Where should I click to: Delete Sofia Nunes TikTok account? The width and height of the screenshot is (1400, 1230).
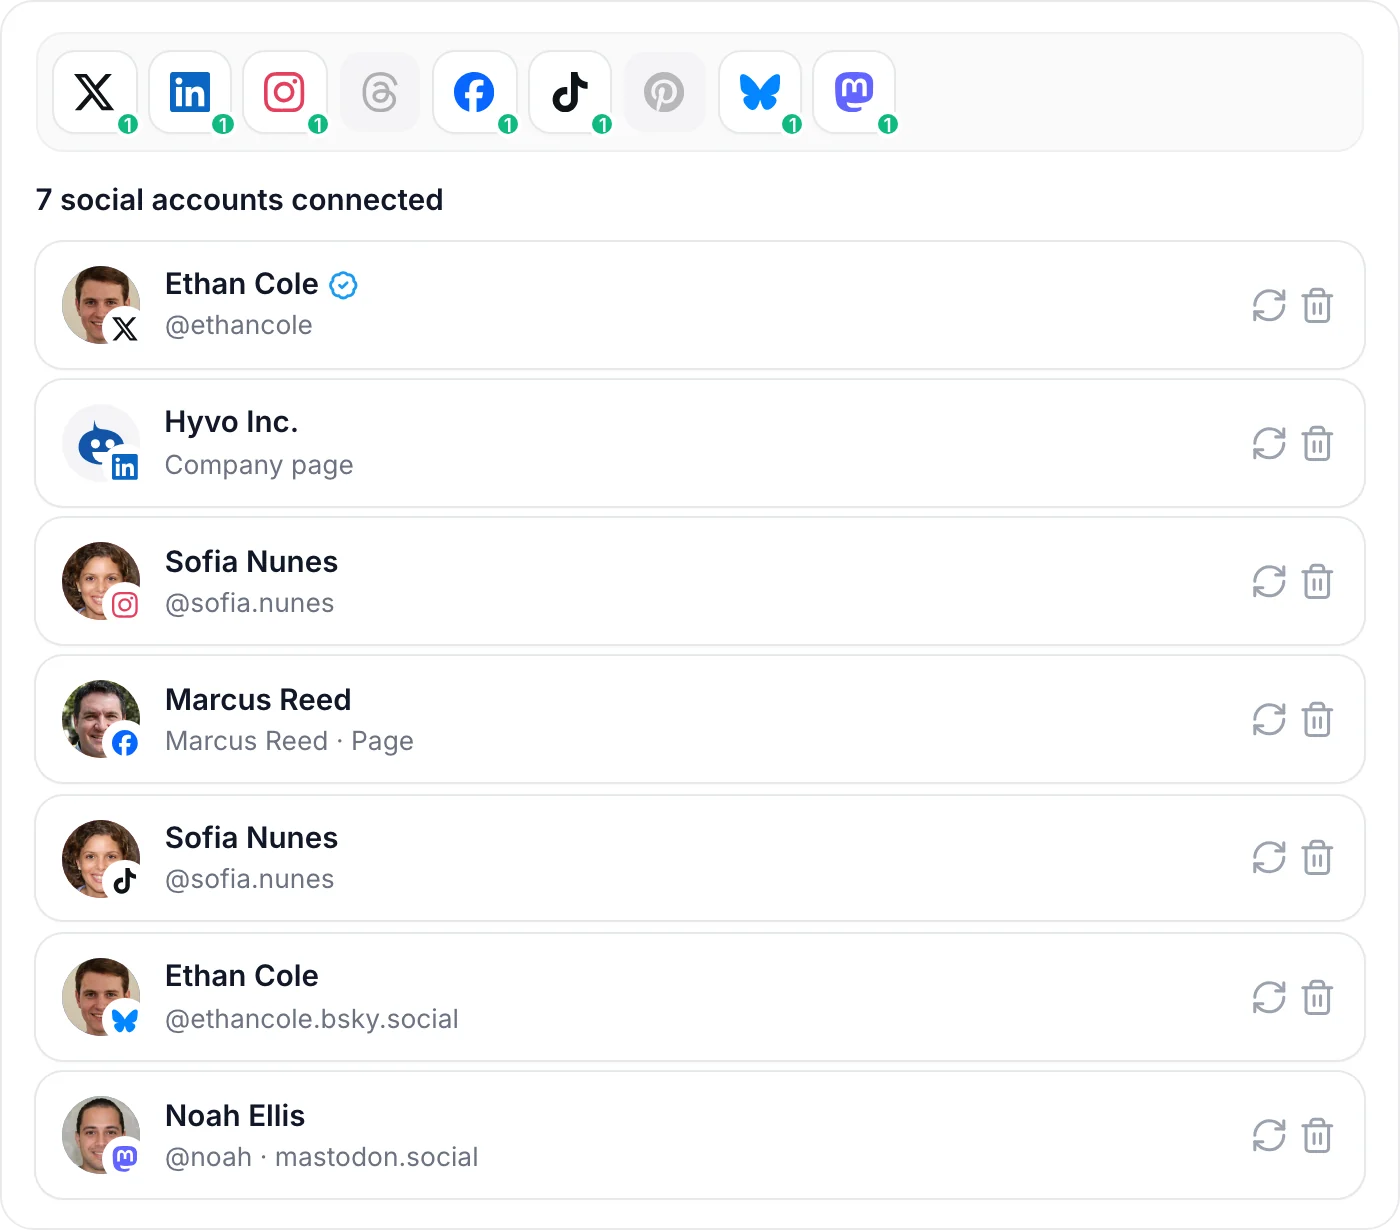[x=1317, y=858]
